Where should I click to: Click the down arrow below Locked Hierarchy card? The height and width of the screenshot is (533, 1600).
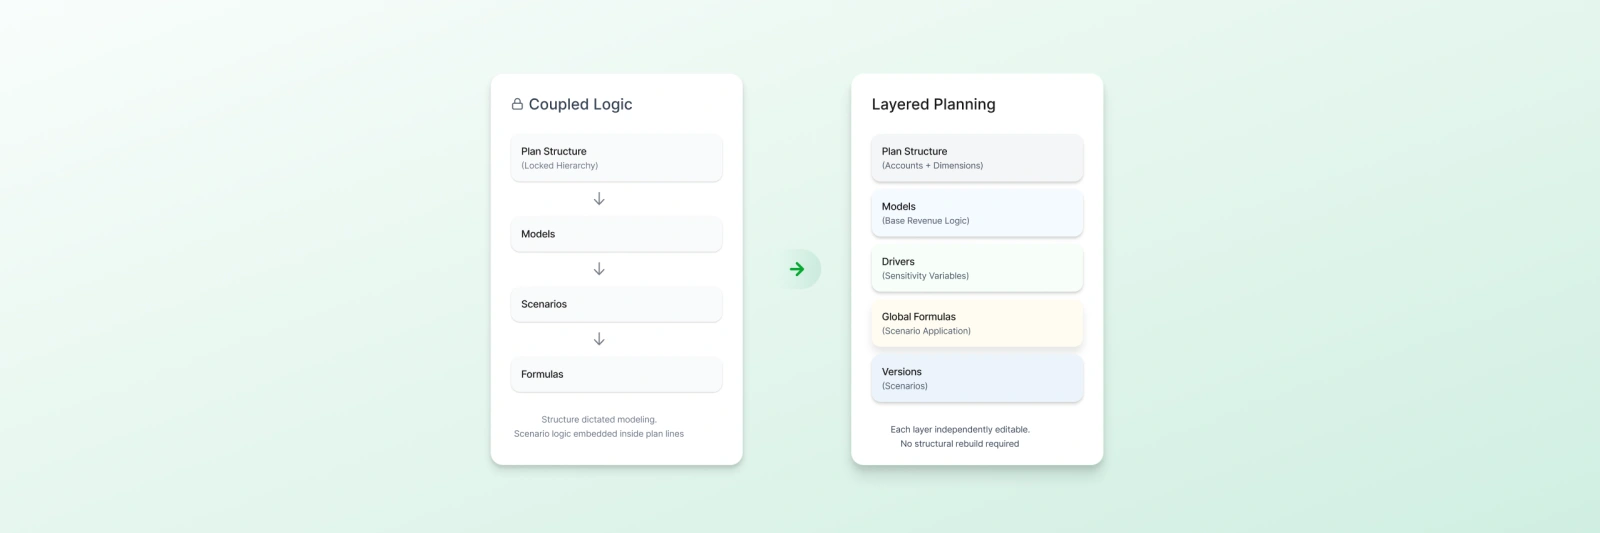tap(599, 199)
